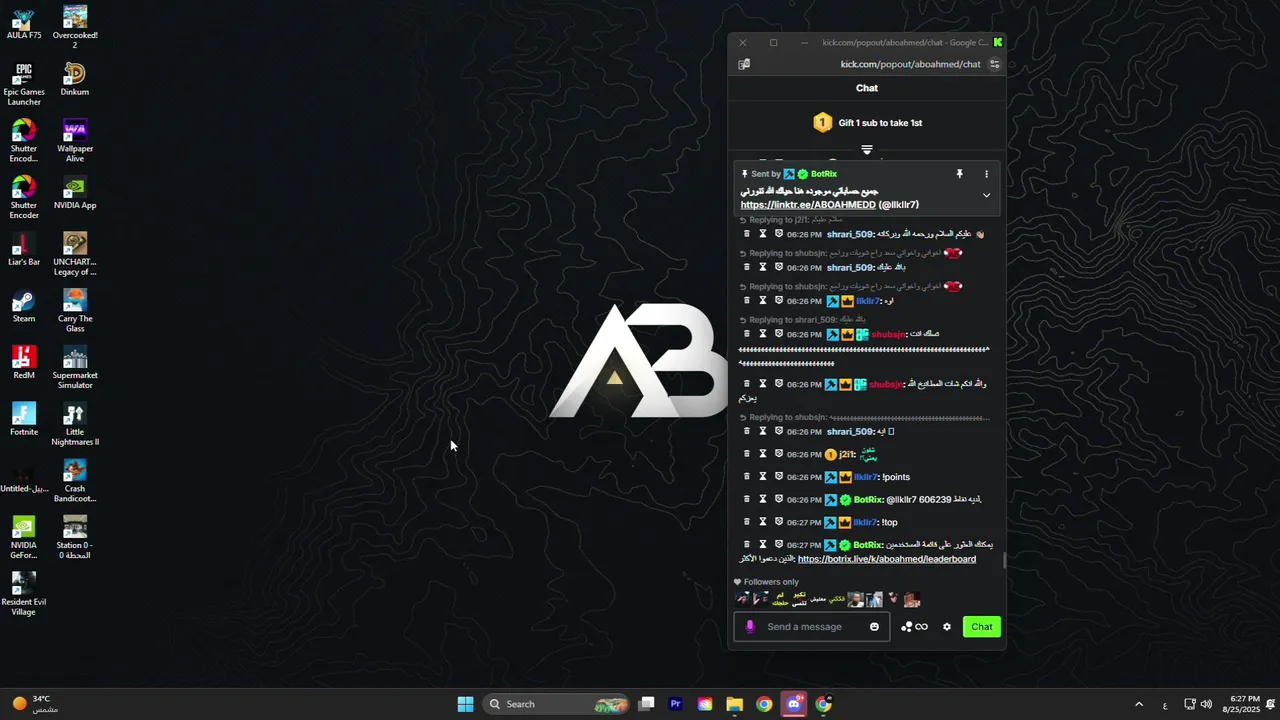Select the Dinkum desktop icon
This screenshot has width=1280, height=720.
click(x=75, y=79)
